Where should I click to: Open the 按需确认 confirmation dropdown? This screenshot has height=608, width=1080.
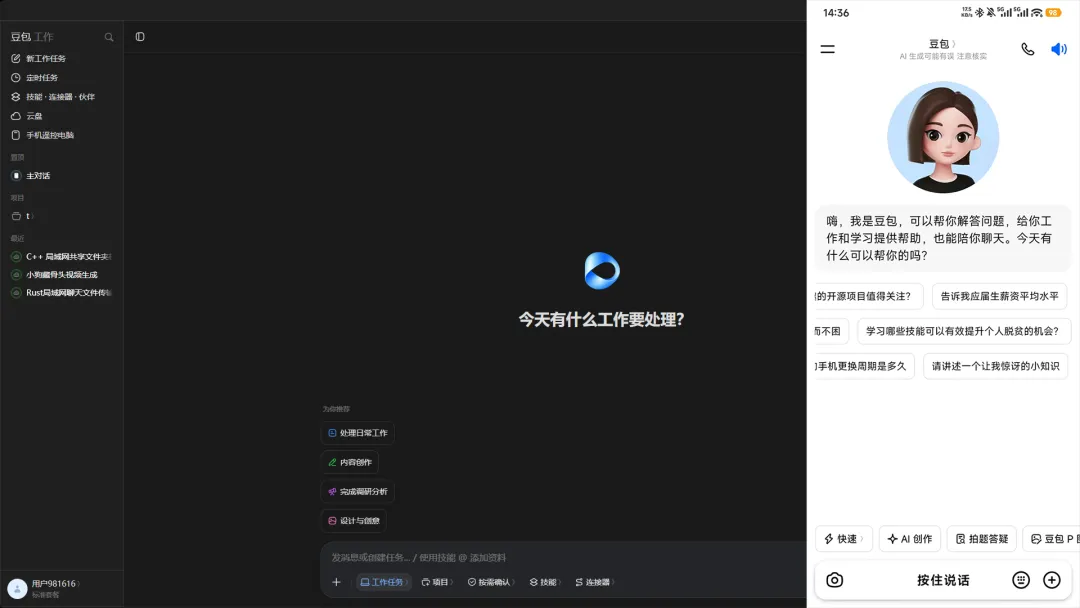491,583
